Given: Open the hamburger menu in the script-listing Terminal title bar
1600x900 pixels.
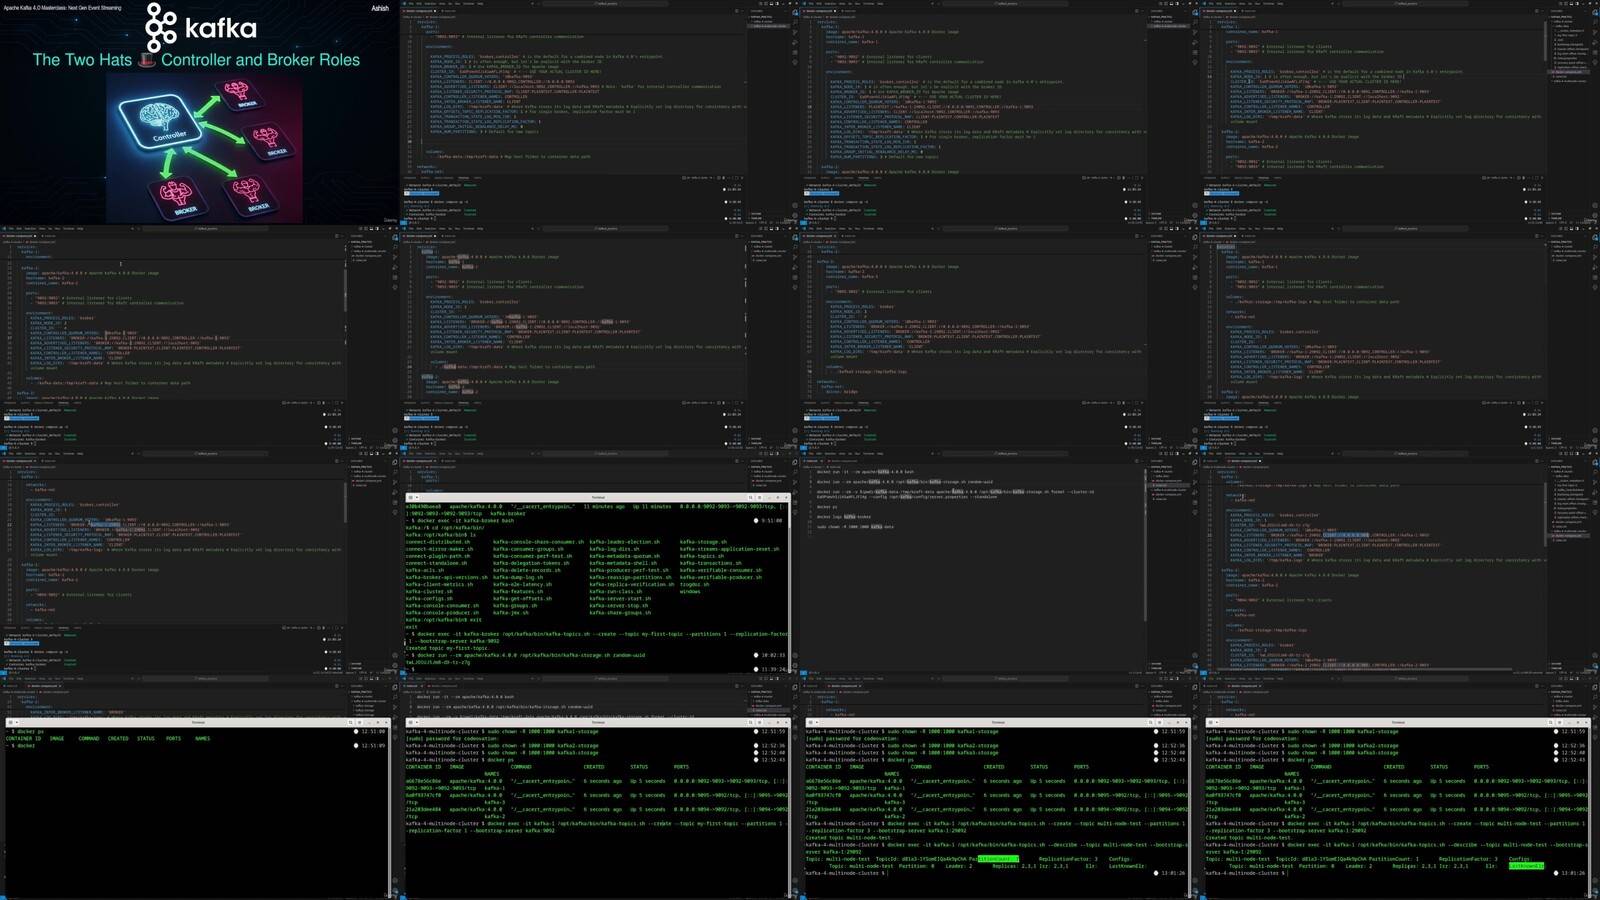Looking at the screenshot, I should click(x=760, y=497).
